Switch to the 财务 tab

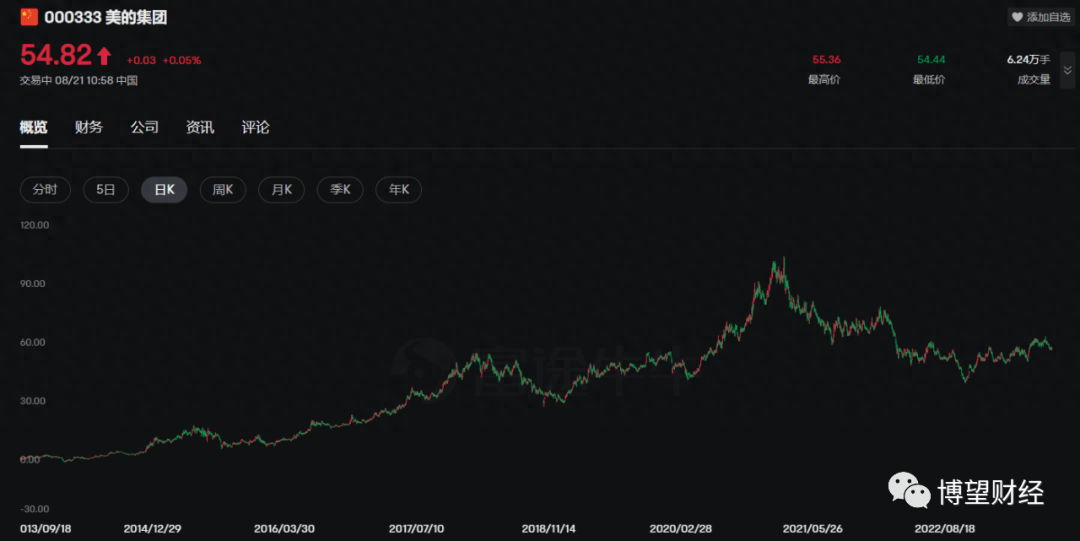coord(89,127)
